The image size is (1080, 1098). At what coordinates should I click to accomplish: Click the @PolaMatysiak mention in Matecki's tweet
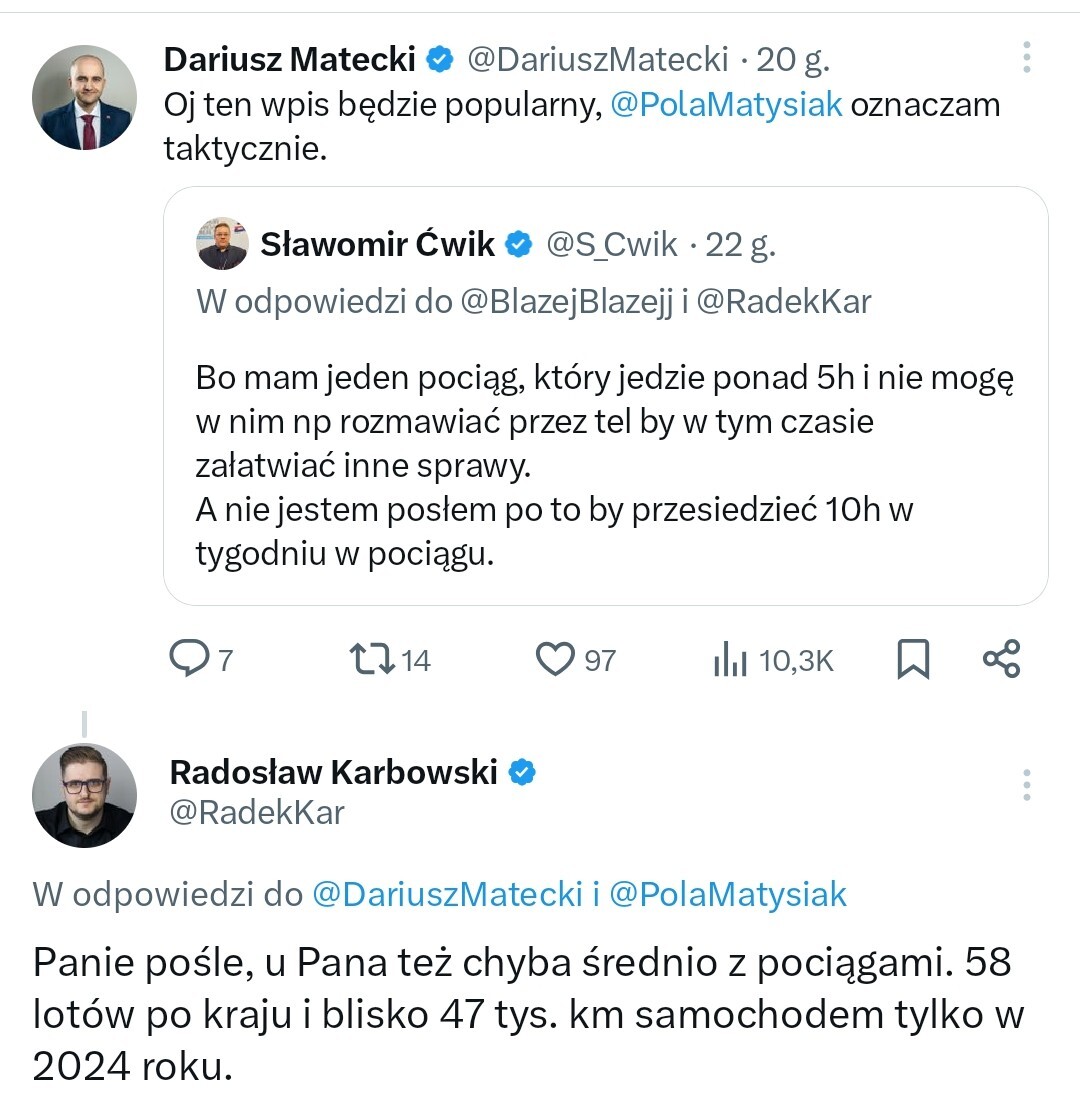(726, 105)
